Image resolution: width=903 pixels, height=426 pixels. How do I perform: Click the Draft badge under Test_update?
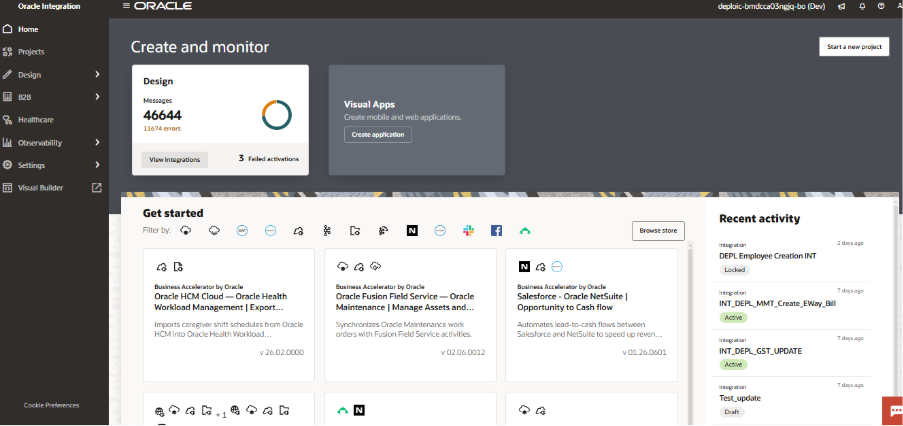732,412
